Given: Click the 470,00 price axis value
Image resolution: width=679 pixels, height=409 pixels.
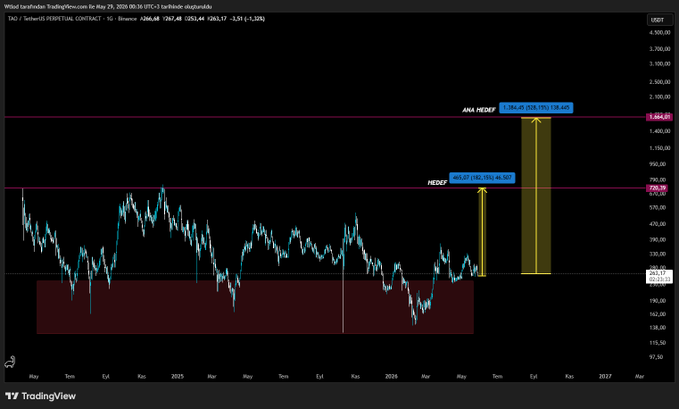Looking at the screenshot, I should [x=657, y=224].
